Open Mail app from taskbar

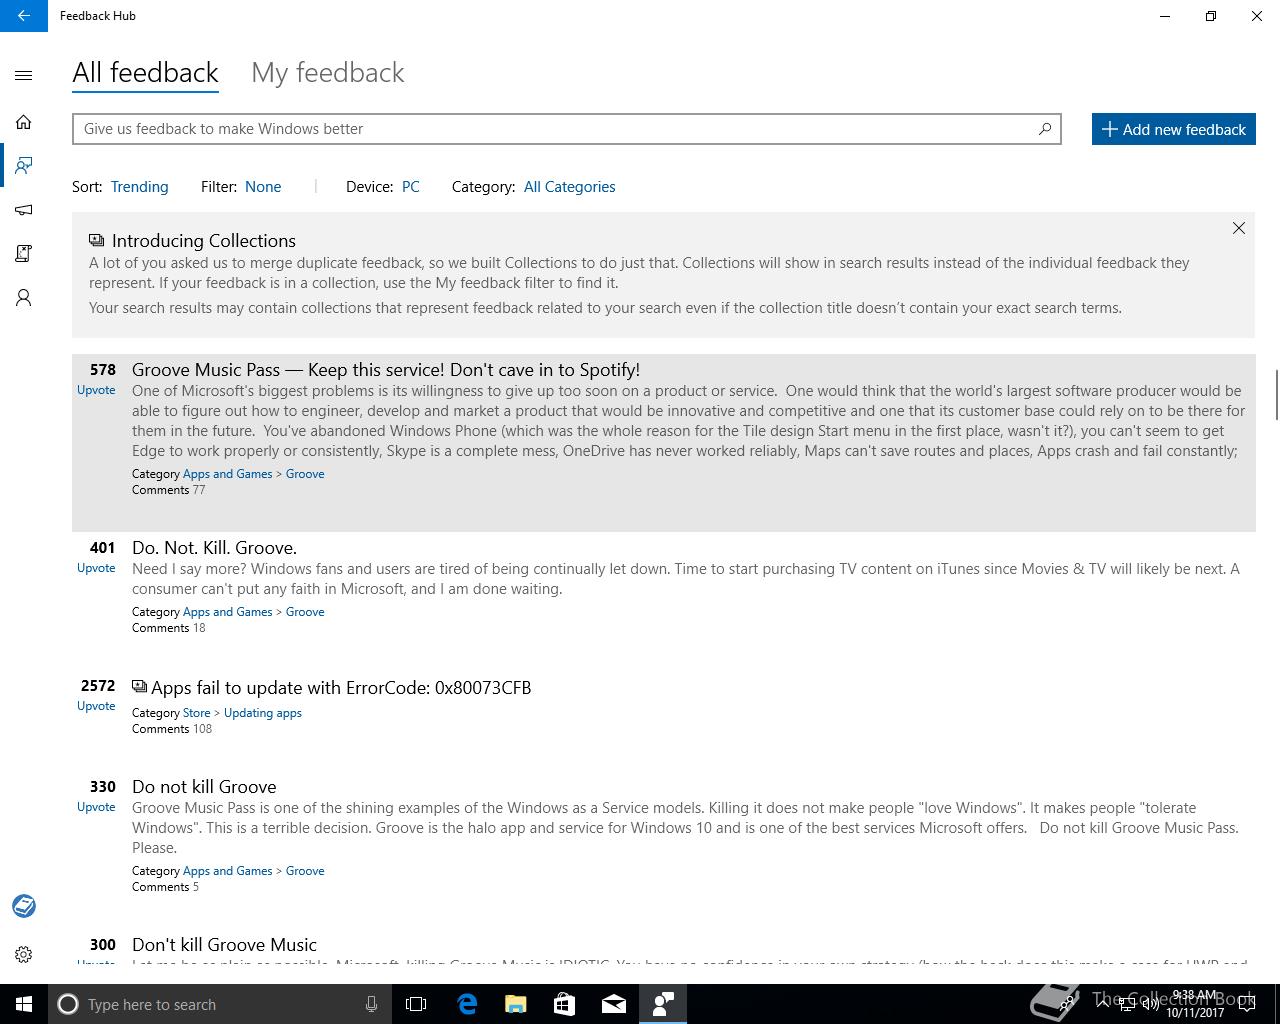[614, 1004]
